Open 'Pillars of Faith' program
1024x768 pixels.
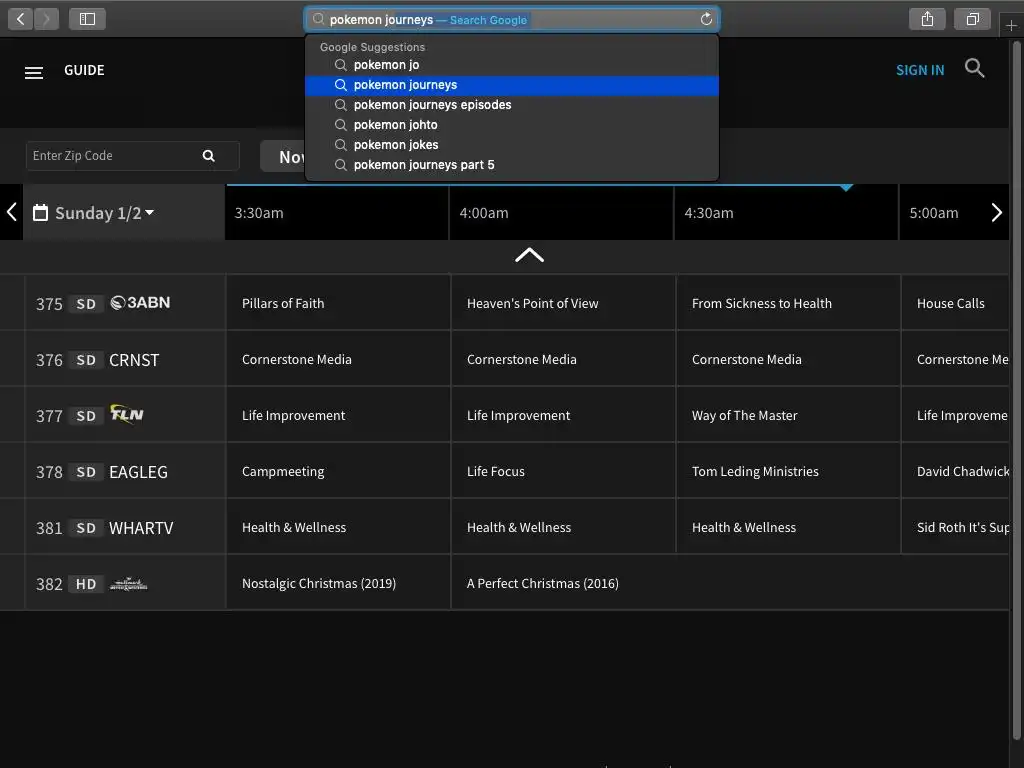coord(338,303)
